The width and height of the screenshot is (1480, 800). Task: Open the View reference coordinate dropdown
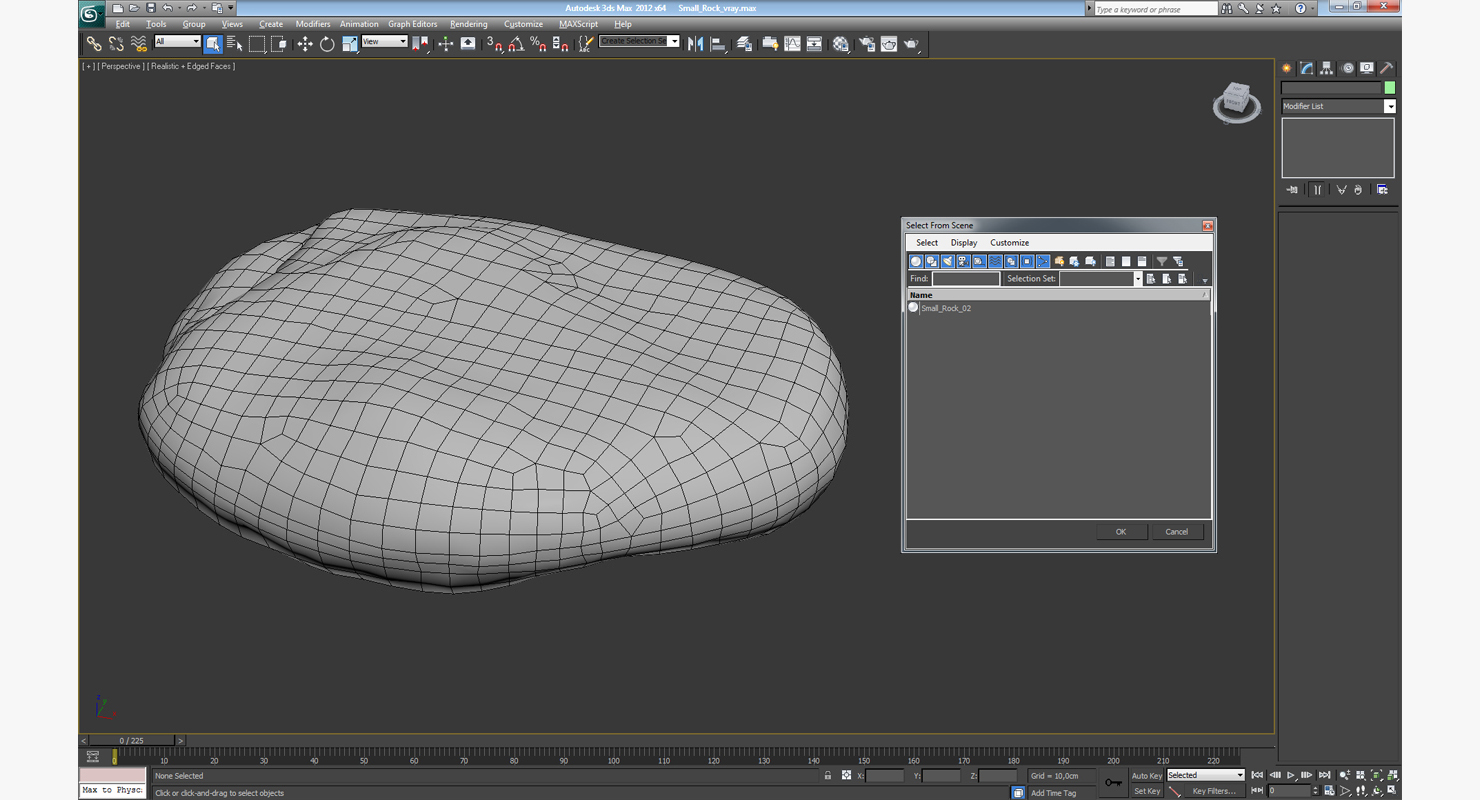pyautogui.click(x=384, y=42)
